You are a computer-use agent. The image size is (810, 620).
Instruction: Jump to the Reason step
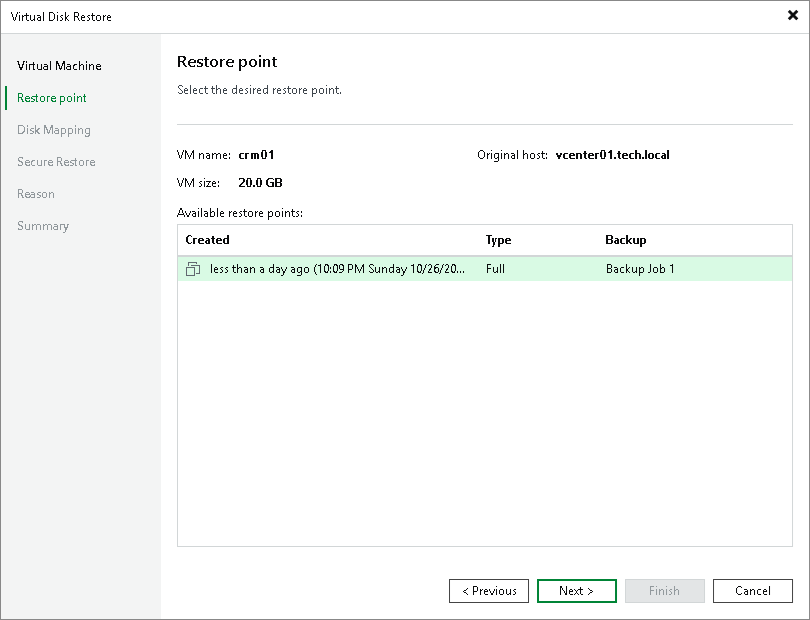point(36,193)
